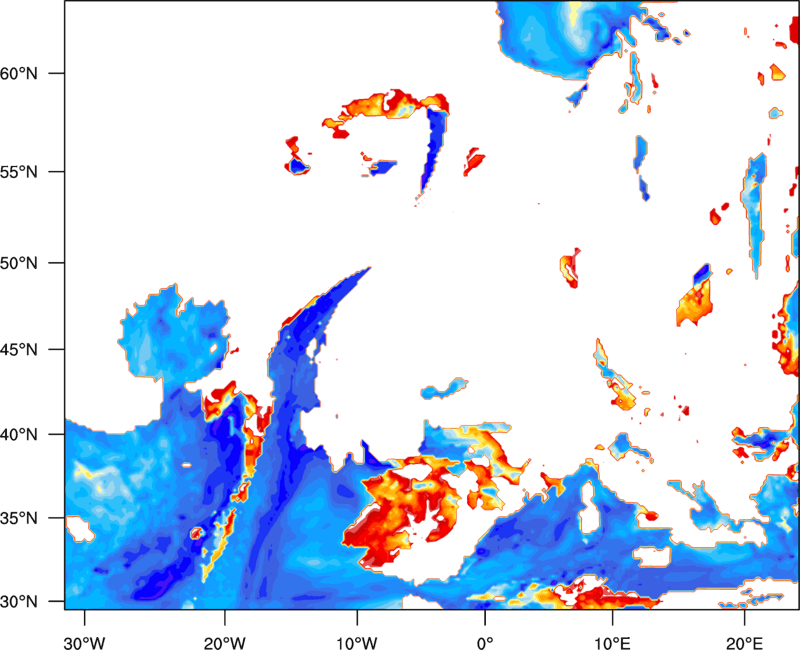This screenshot has width=800, height=650.
Task: Click the 45°N latitude label
Action: [19, 349]
